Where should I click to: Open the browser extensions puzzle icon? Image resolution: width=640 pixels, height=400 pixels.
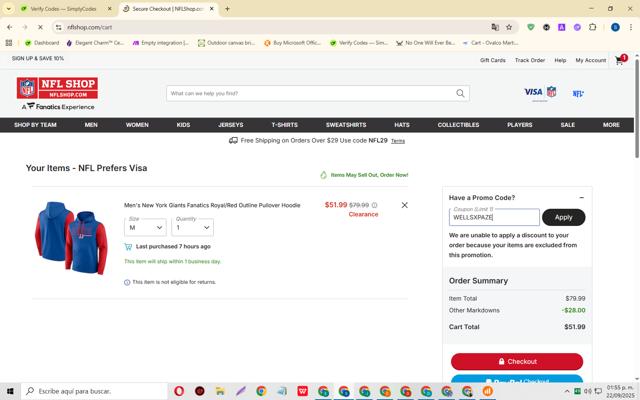click(593, 27)
